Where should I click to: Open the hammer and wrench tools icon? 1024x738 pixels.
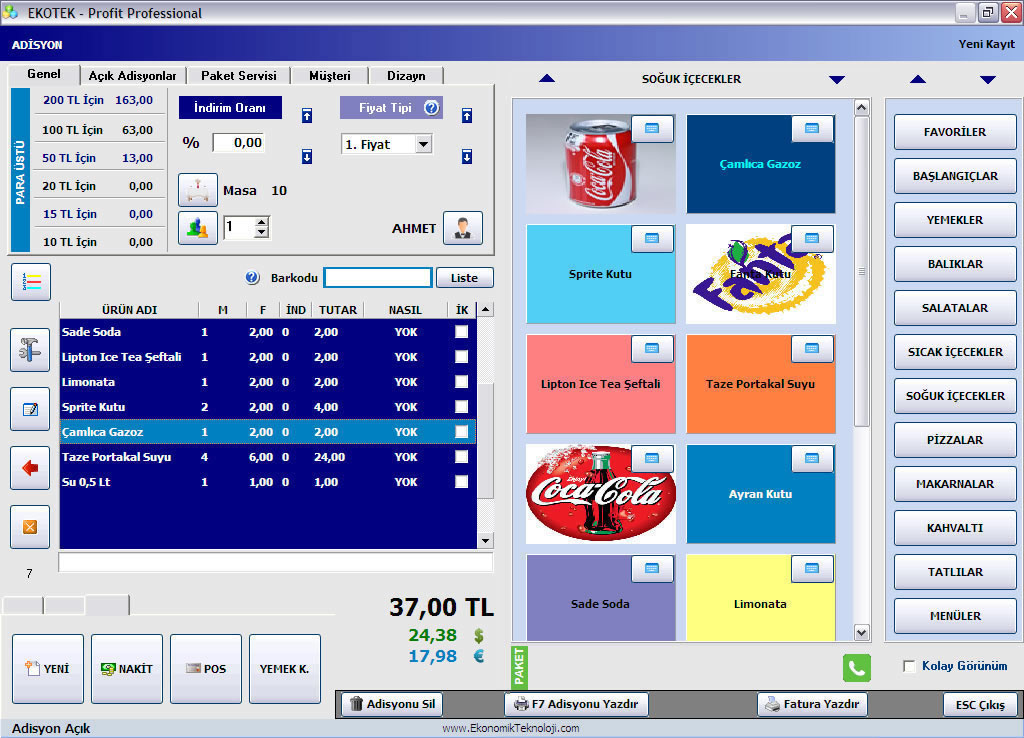[x=30, y=350]
